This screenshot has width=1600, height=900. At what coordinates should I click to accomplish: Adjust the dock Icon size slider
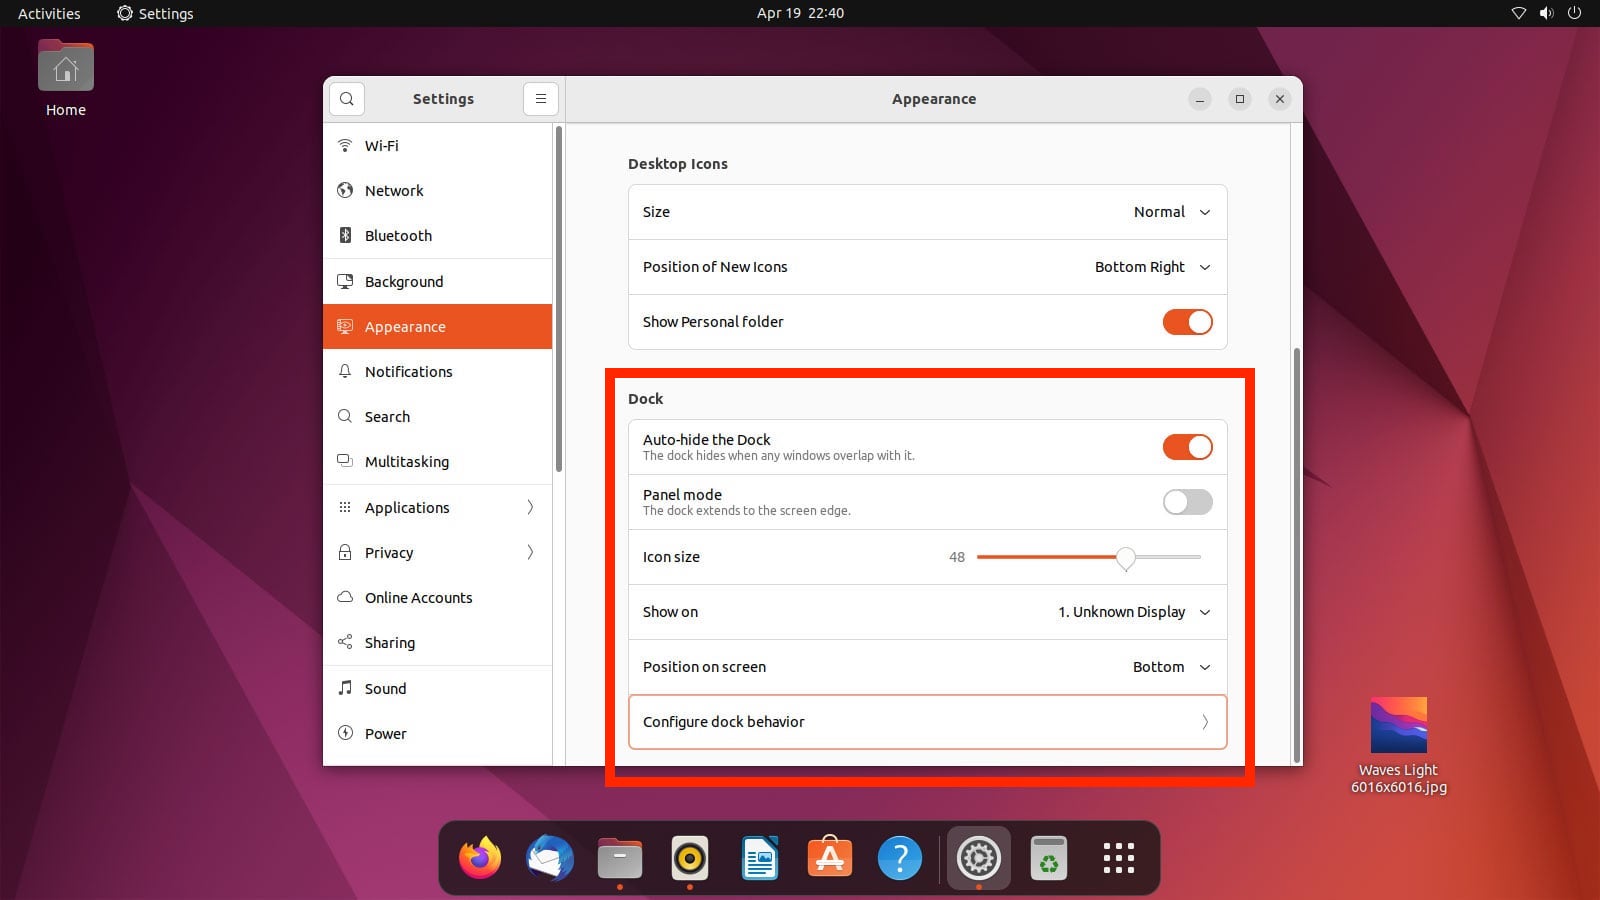(x=1126, y=557)
